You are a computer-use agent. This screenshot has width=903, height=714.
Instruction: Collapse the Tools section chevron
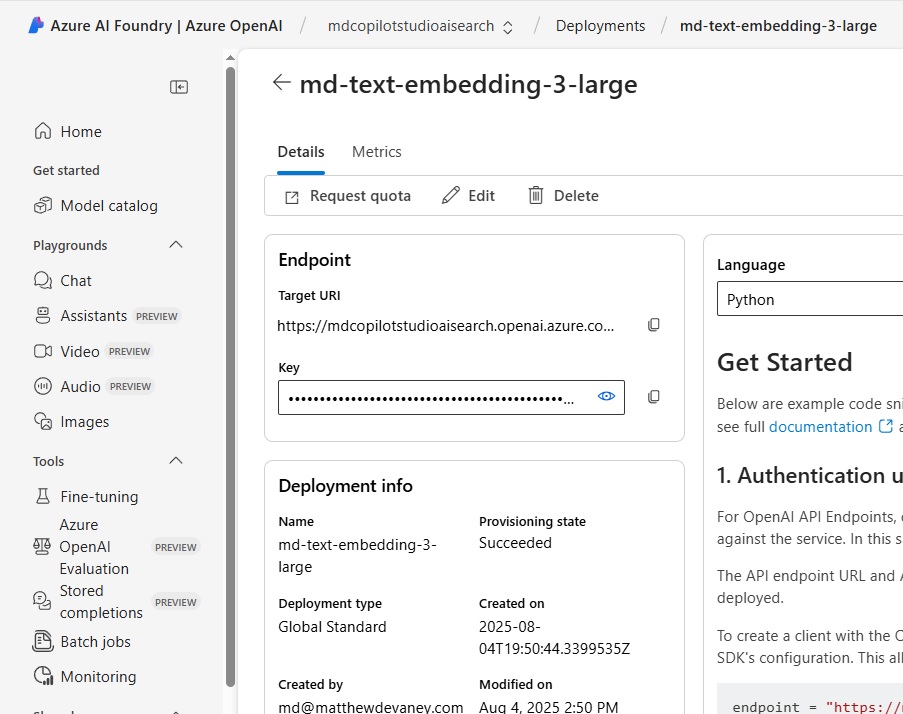click(x=176, y=461)
